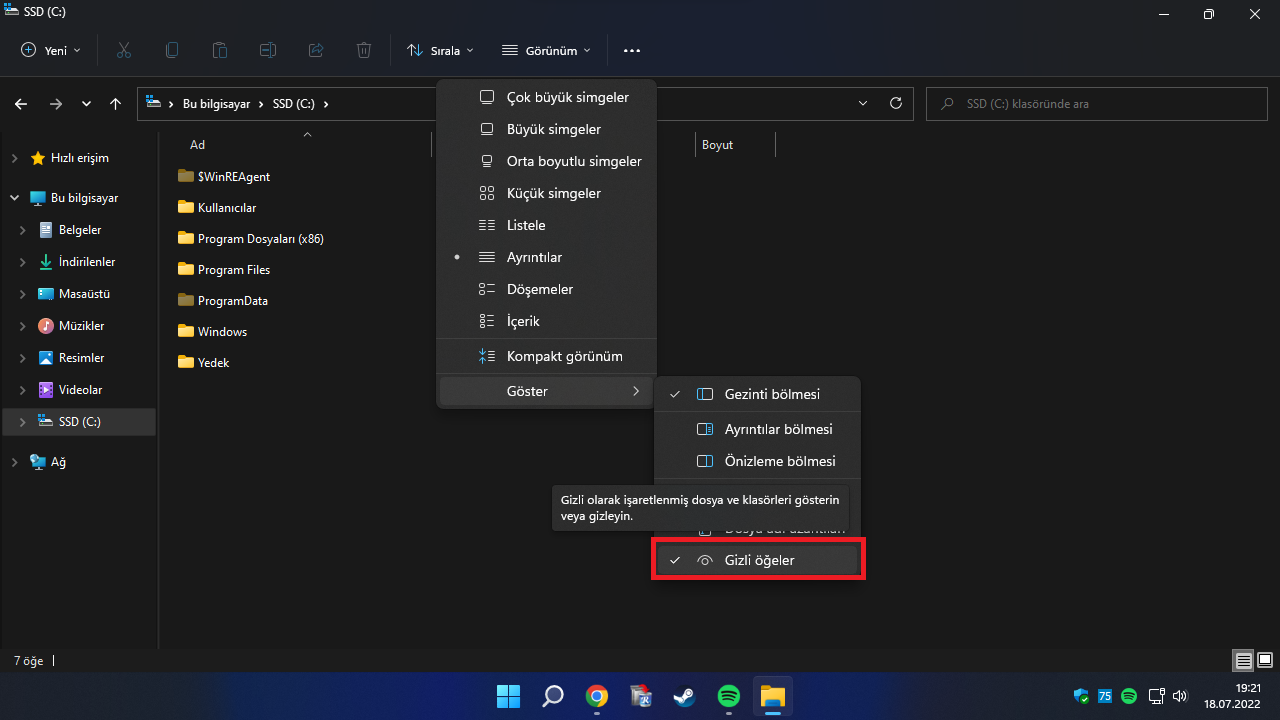Select Listele view option

pyautogui.click(x=546, y=225)
